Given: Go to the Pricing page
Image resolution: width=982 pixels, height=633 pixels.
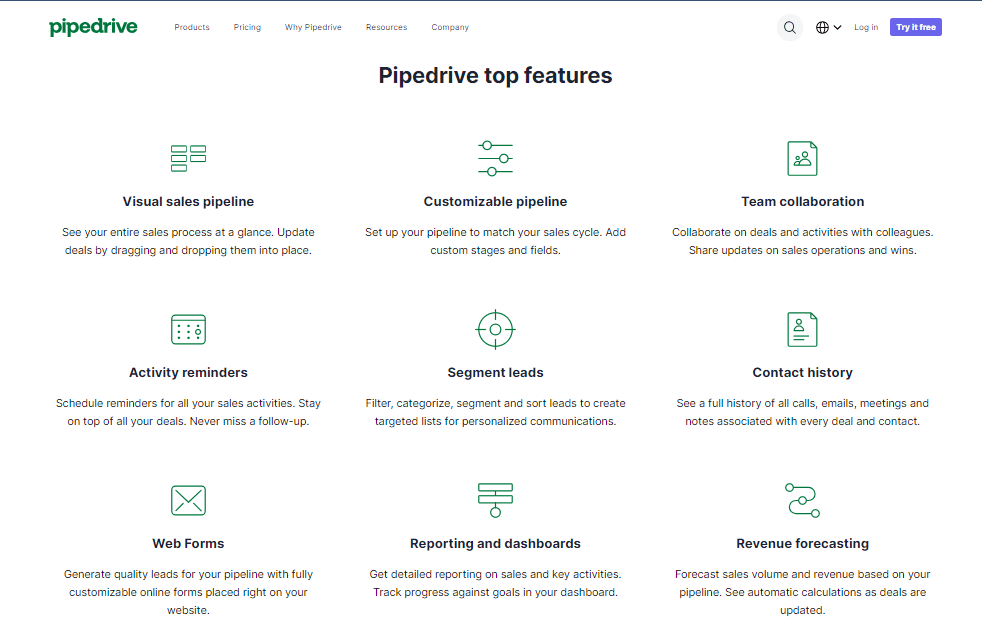Looking at the screenshot, I should coord(247,28).
